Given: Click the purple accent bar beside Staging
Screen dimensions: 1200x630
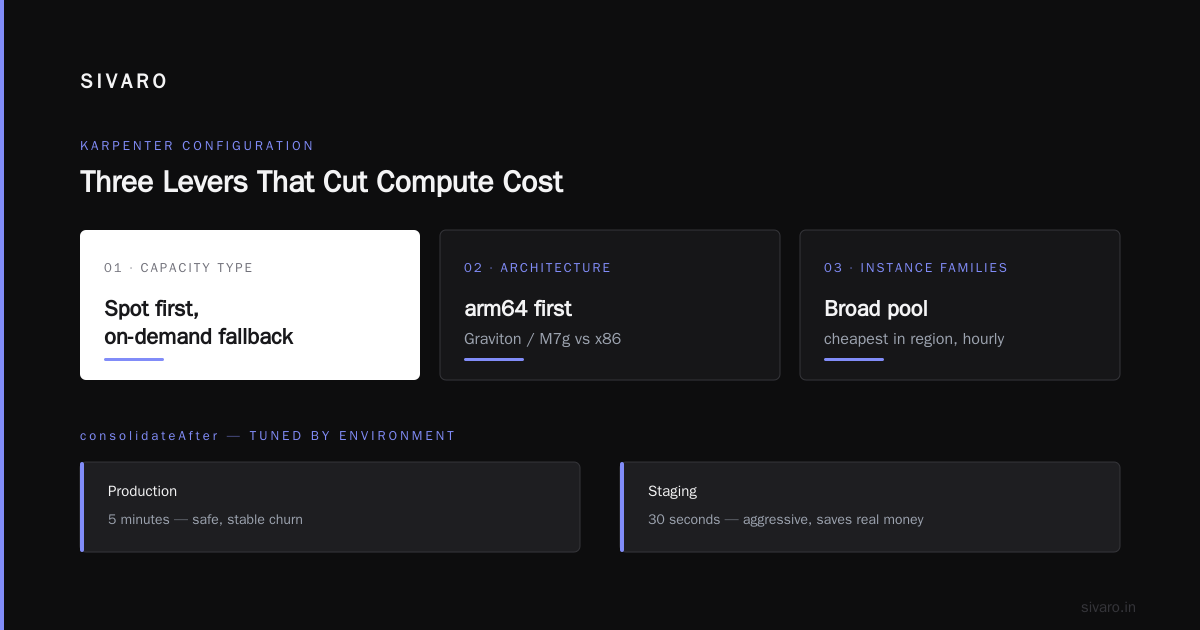Looking at the screenshot, I should 622,507.
